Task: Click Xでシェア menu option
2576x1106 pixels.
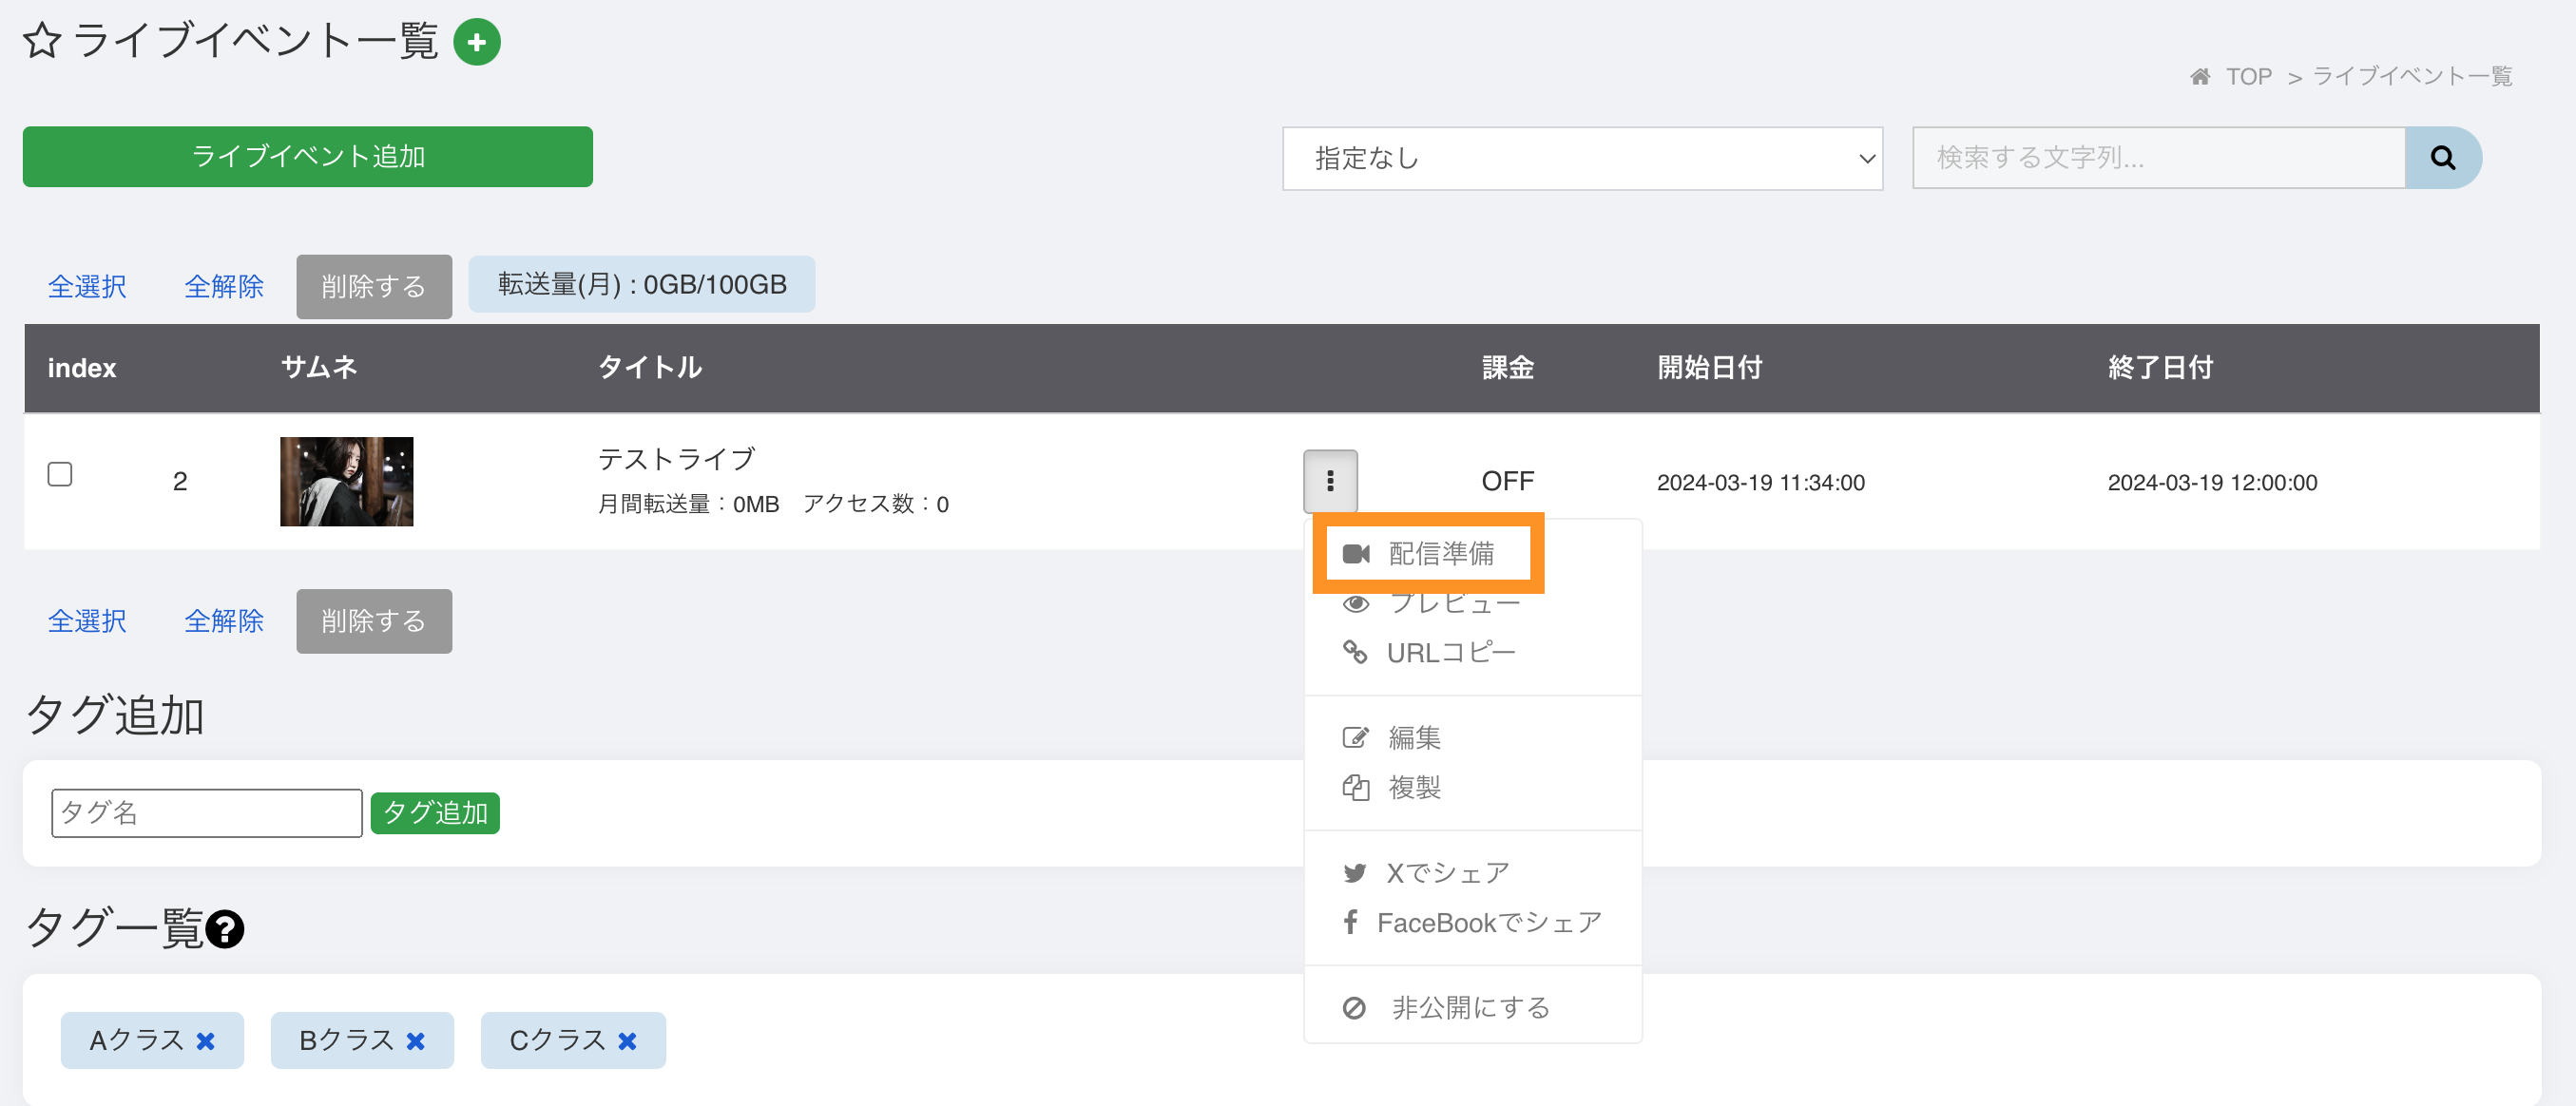Action: [x=1446, y=873]
